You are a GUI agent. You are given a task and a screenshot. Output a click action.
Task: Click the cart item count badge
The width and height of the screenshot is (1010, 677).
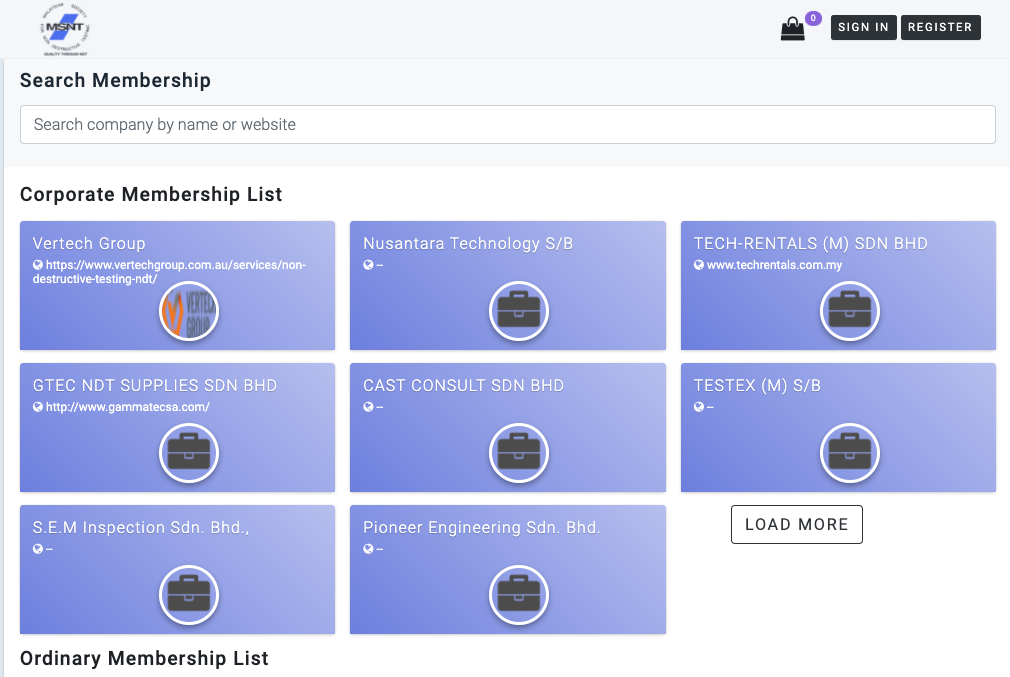tap(814, 18)
